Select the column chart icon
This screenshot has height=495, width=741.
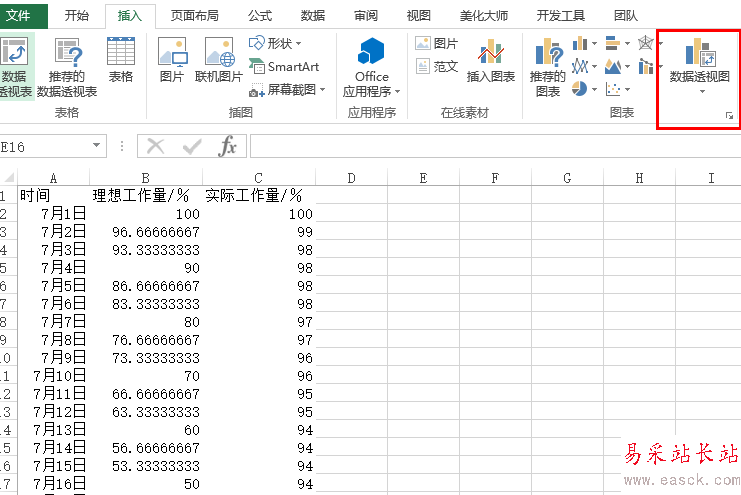point(580,43)
